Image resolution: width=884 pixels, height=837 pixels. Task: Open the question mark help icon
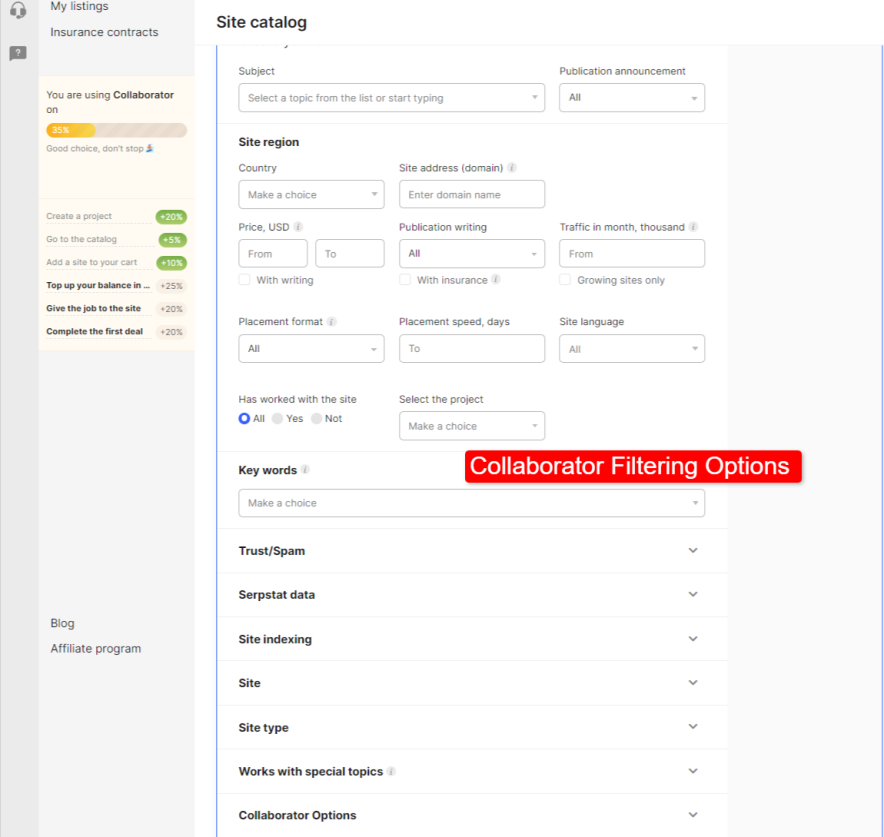pos(17,52)
